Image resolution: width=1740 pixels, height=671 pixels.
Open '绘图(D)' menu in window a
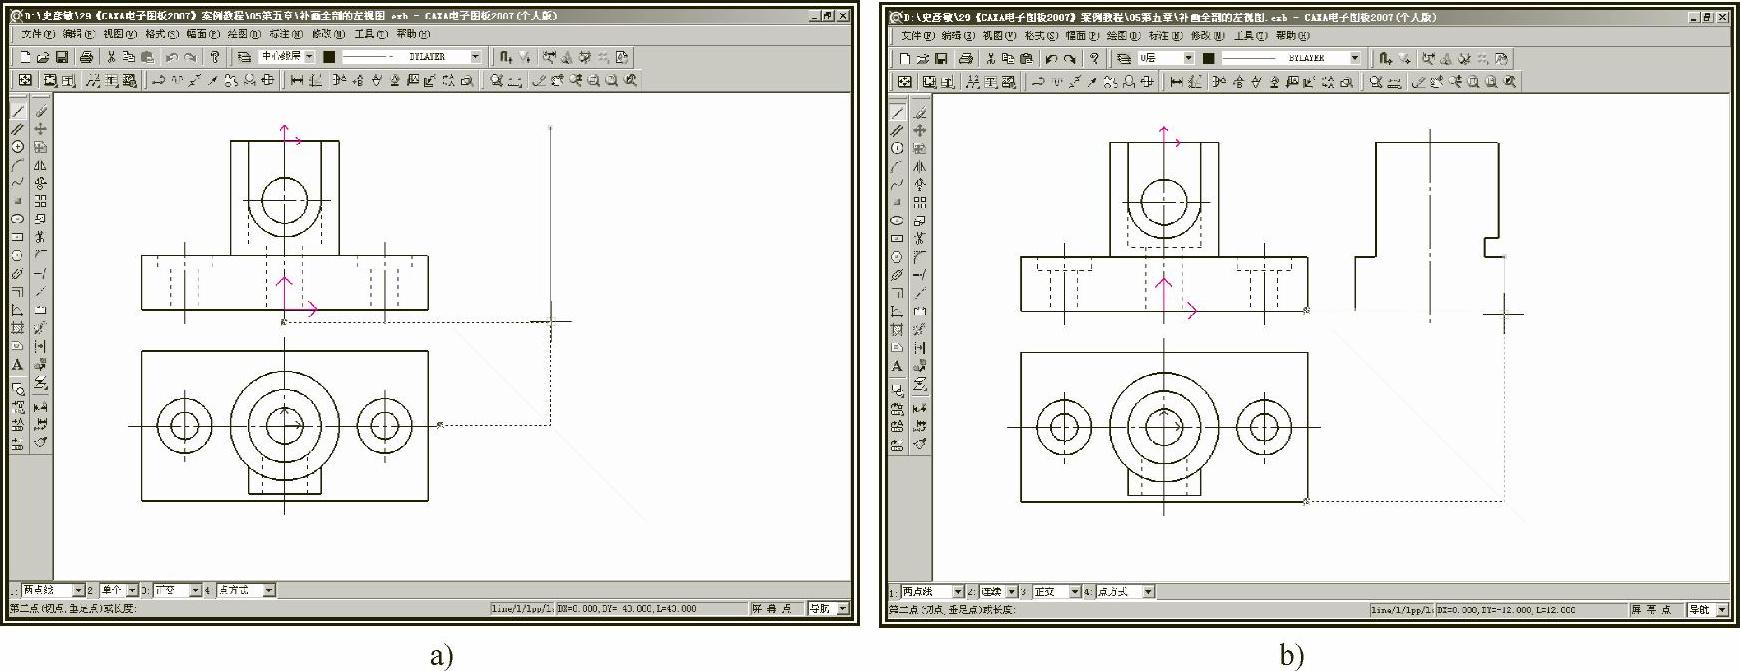[x=245, y=34]
